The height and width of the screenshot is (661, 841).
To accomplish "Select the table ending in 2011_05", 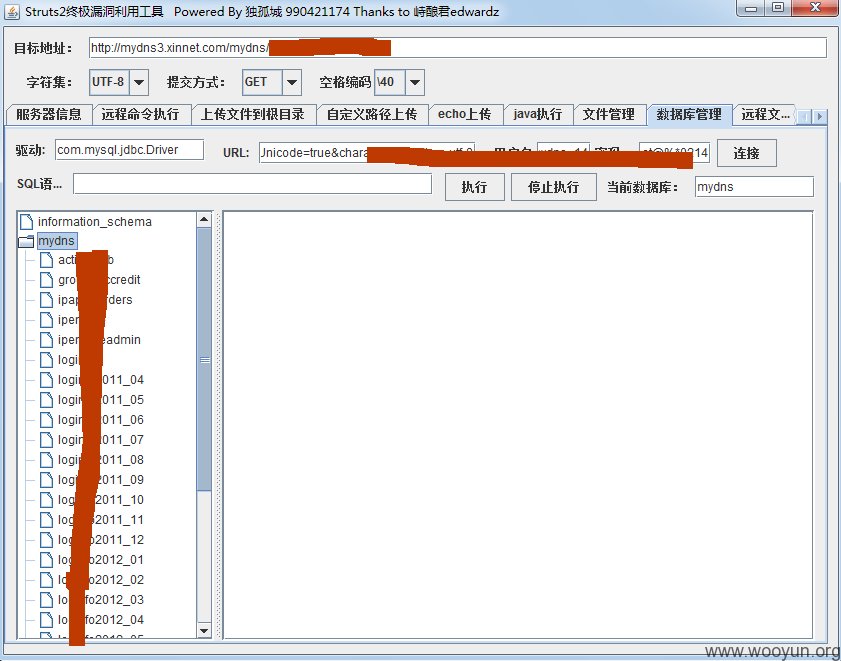I will (x=101, y=400).
